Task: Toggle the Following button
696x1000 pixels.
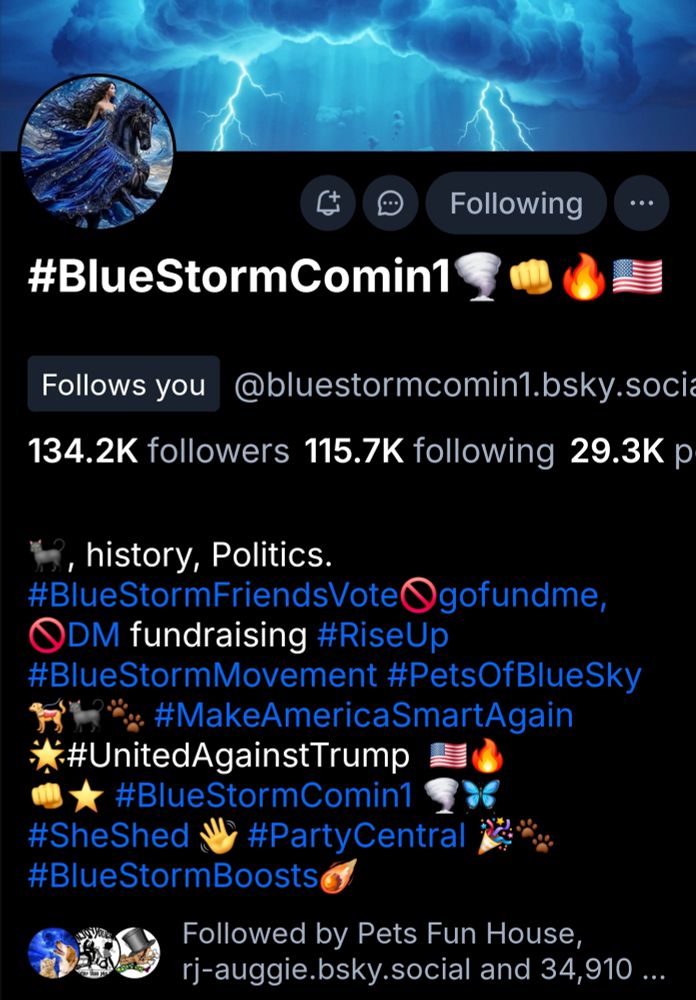Action: coord(516,203)
